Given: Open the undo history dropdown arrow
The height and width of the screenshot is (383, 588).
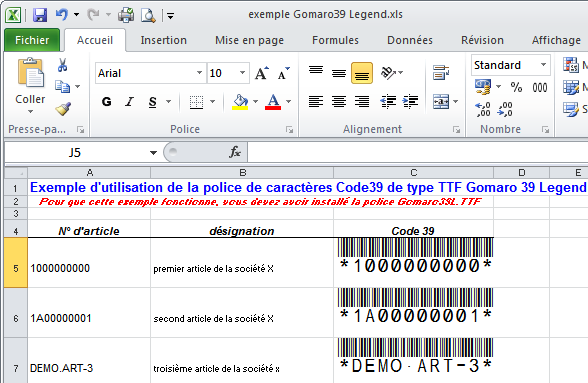Looking at the screenshot, I should click(x=76, y=15).
